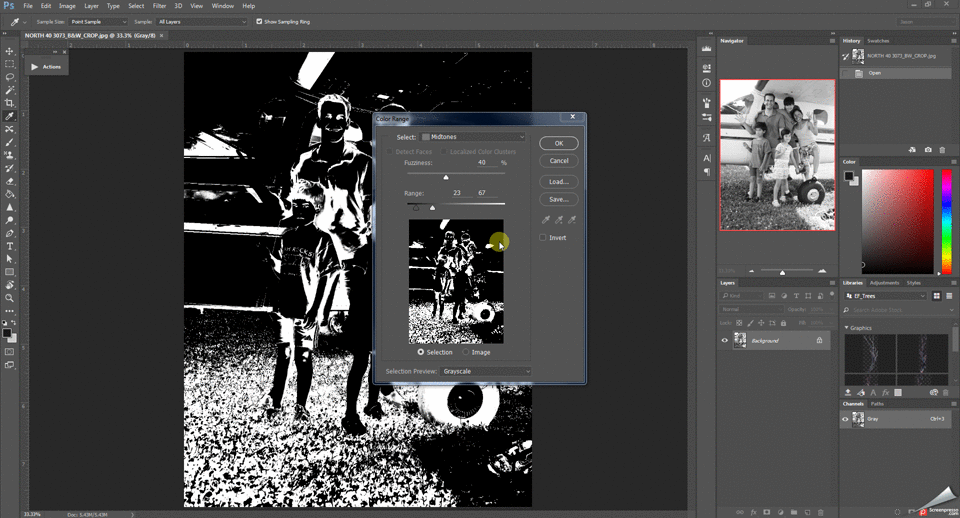Toggle Quick Mask mode

[9, 352]
